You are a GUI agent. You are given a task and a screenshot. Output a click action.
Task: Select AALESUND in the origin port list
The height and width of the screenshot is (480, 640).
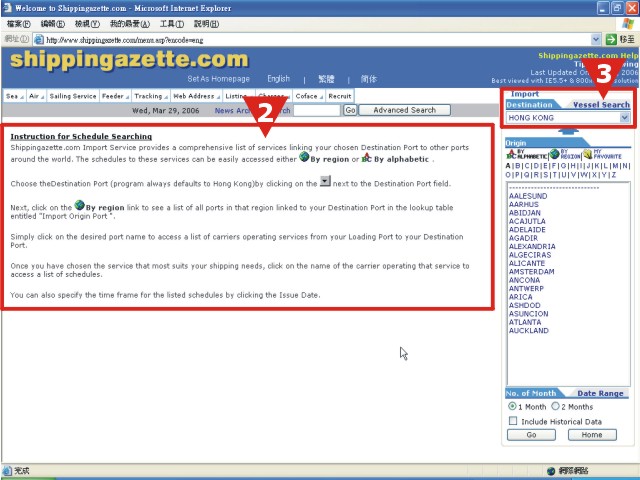click(528, 196)
